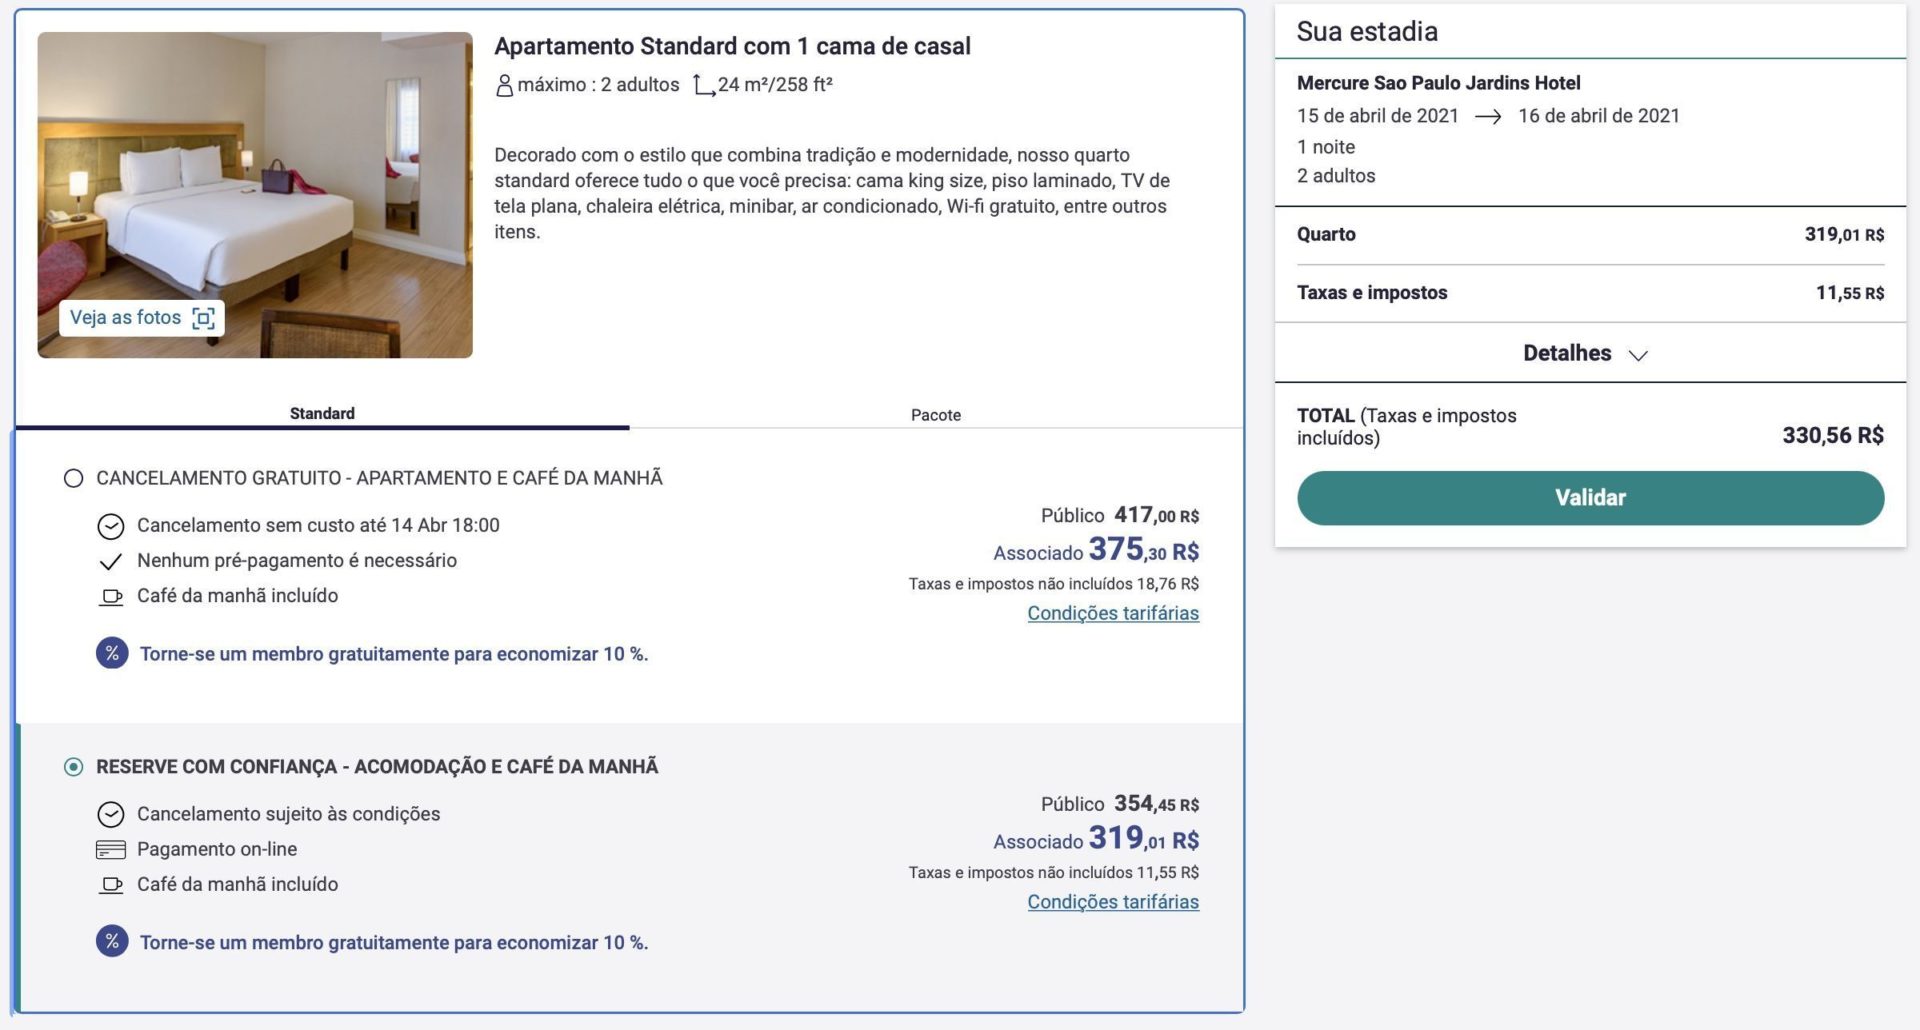Screen dimensions: 1920x1030
Task: Open Condições tarifárias for the 375,30 rate
Action: pyautogui.click(x=1112, y=613)
